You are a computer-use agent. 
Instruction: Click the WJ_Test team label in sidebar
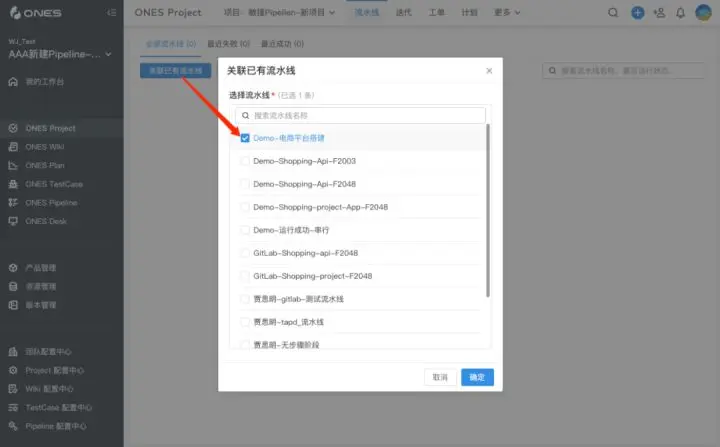[22, 41]
